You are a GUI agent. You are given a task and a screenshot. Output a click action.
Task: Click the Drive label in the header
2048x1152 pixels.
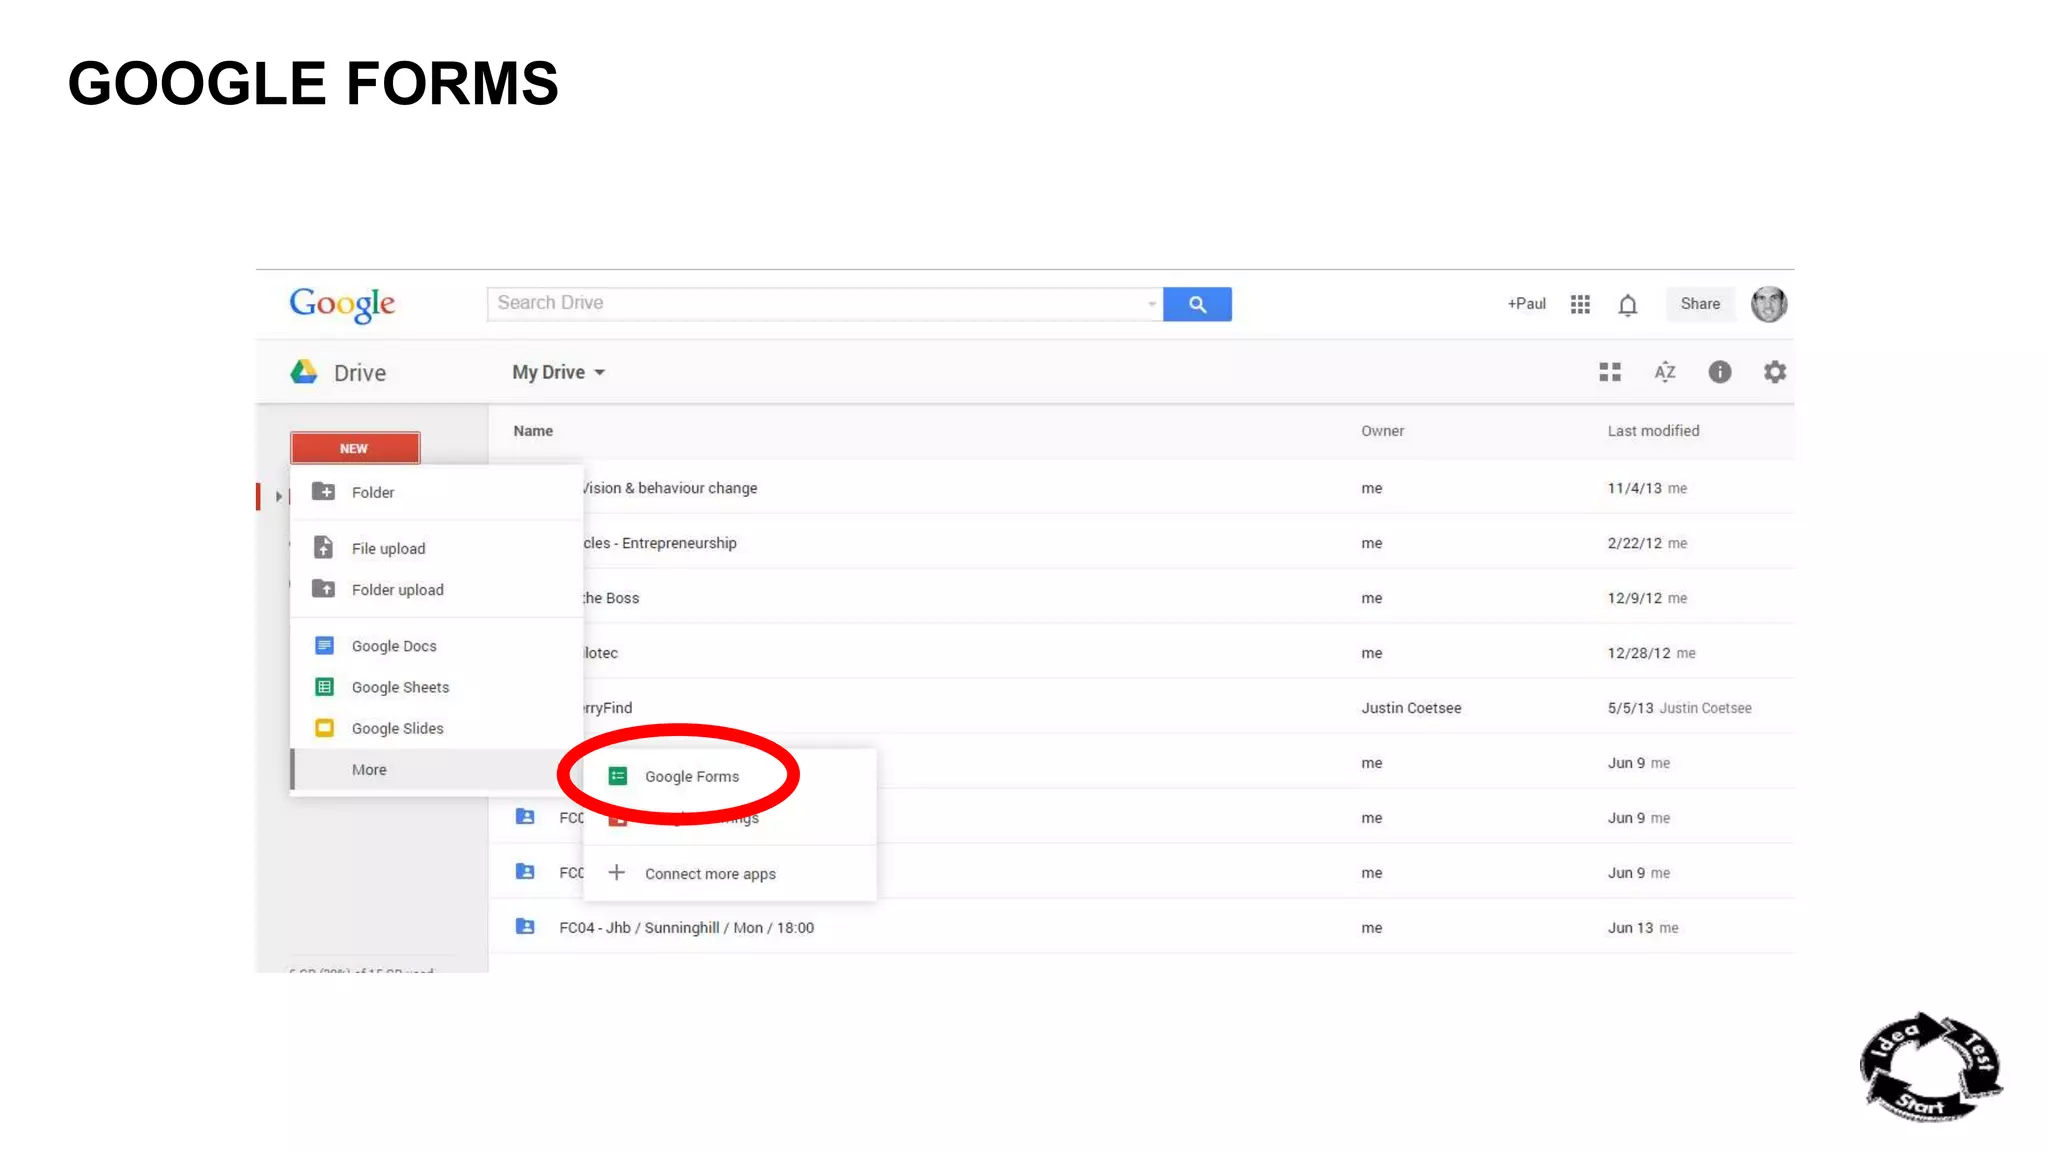(360, 373)
